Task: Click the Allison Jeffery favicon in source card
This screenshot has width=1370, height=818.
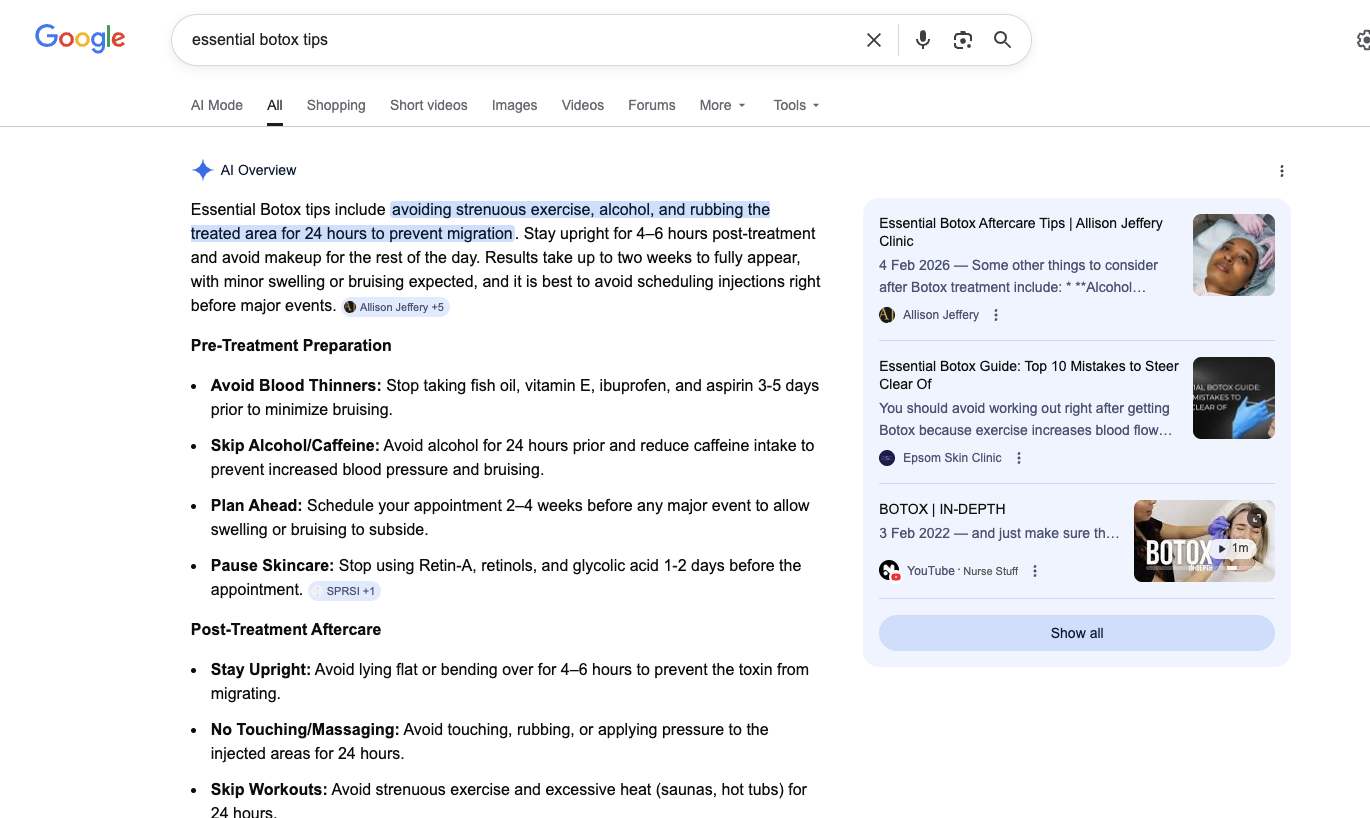Action: pyautogui.click(x=887, y=315)
